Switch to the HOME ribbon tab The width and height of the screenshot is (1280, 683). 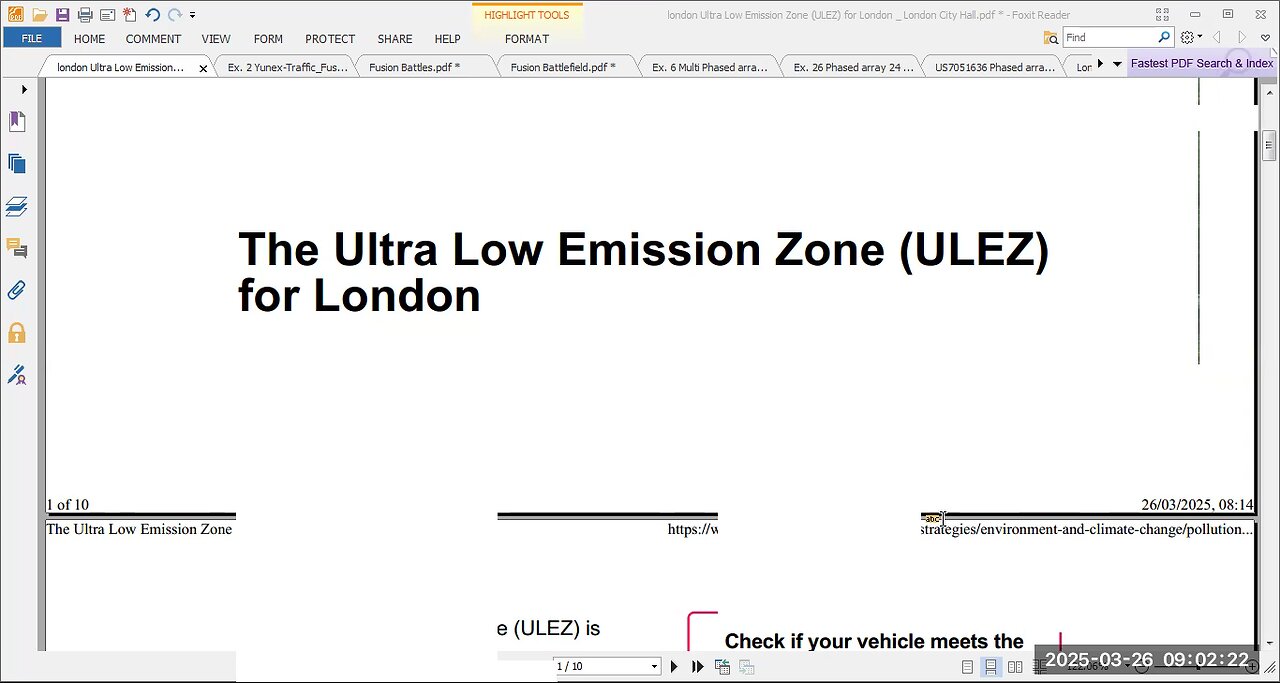[x=89, y=39]
